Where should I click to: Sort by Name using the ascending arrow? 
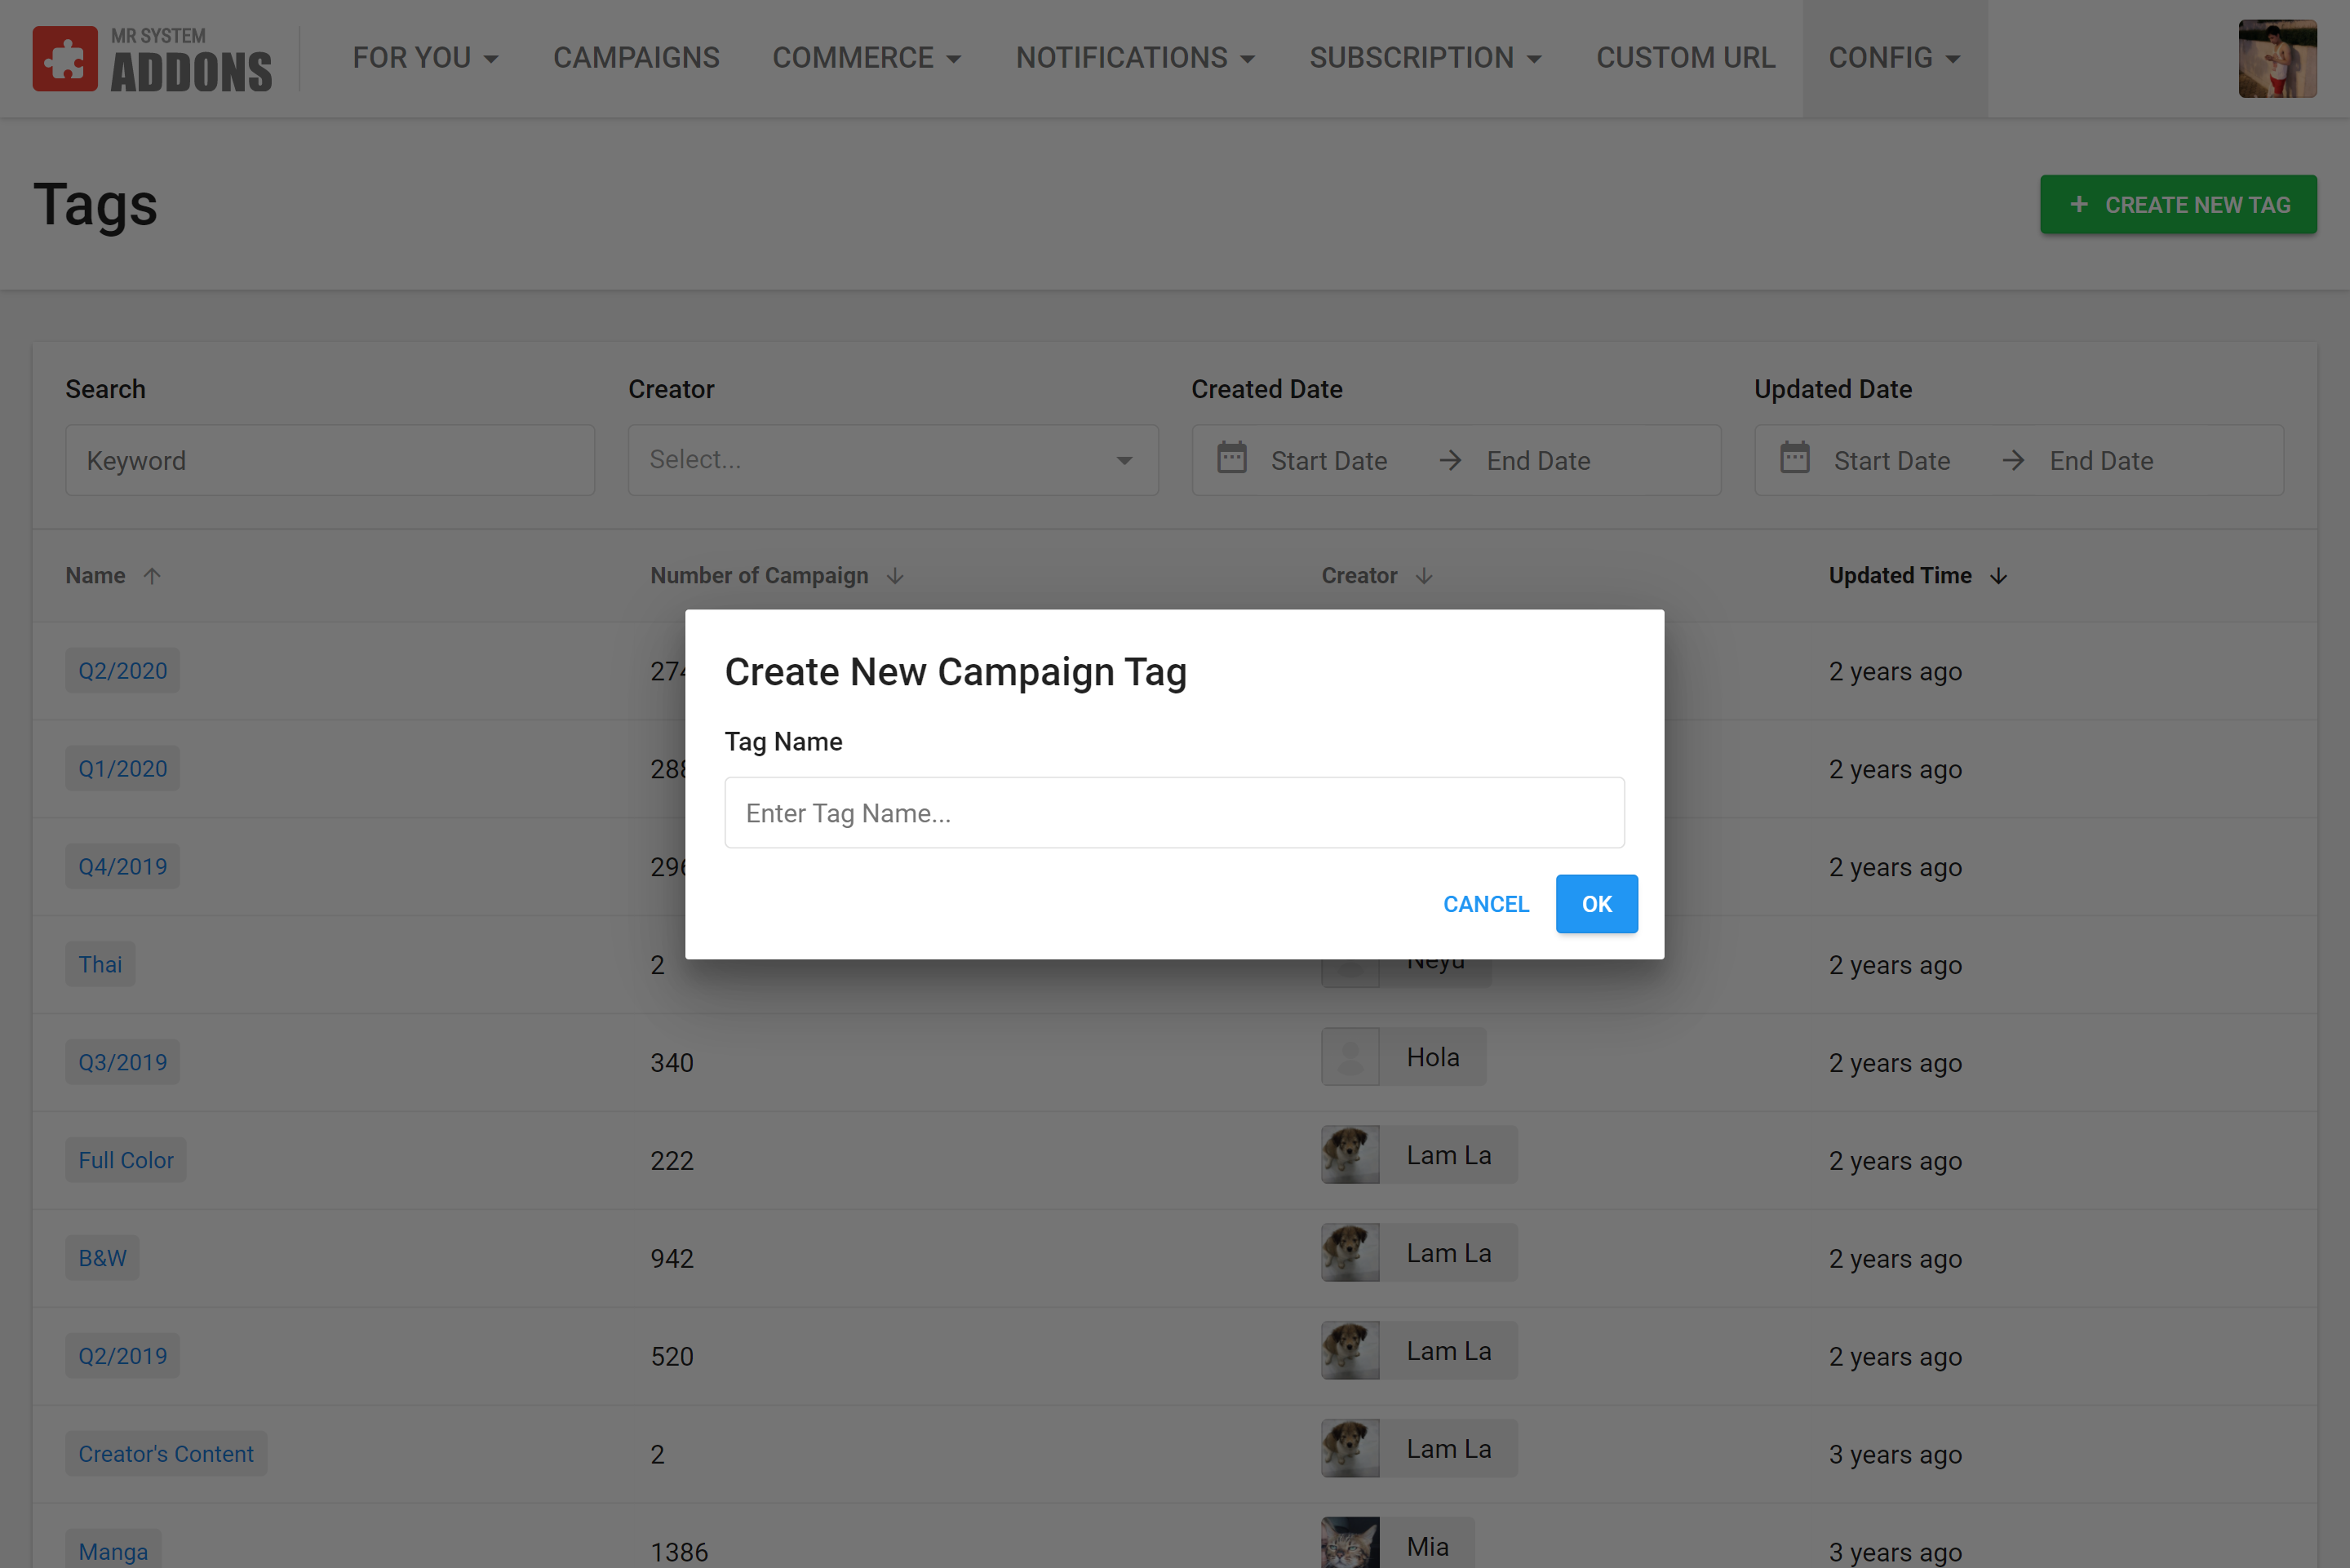152,576
